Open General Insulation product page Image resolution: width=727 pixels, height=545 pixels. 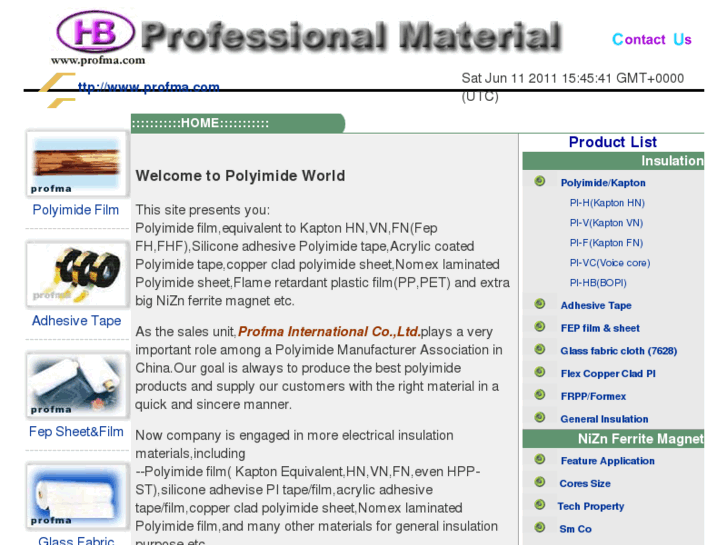coord(604,419)
